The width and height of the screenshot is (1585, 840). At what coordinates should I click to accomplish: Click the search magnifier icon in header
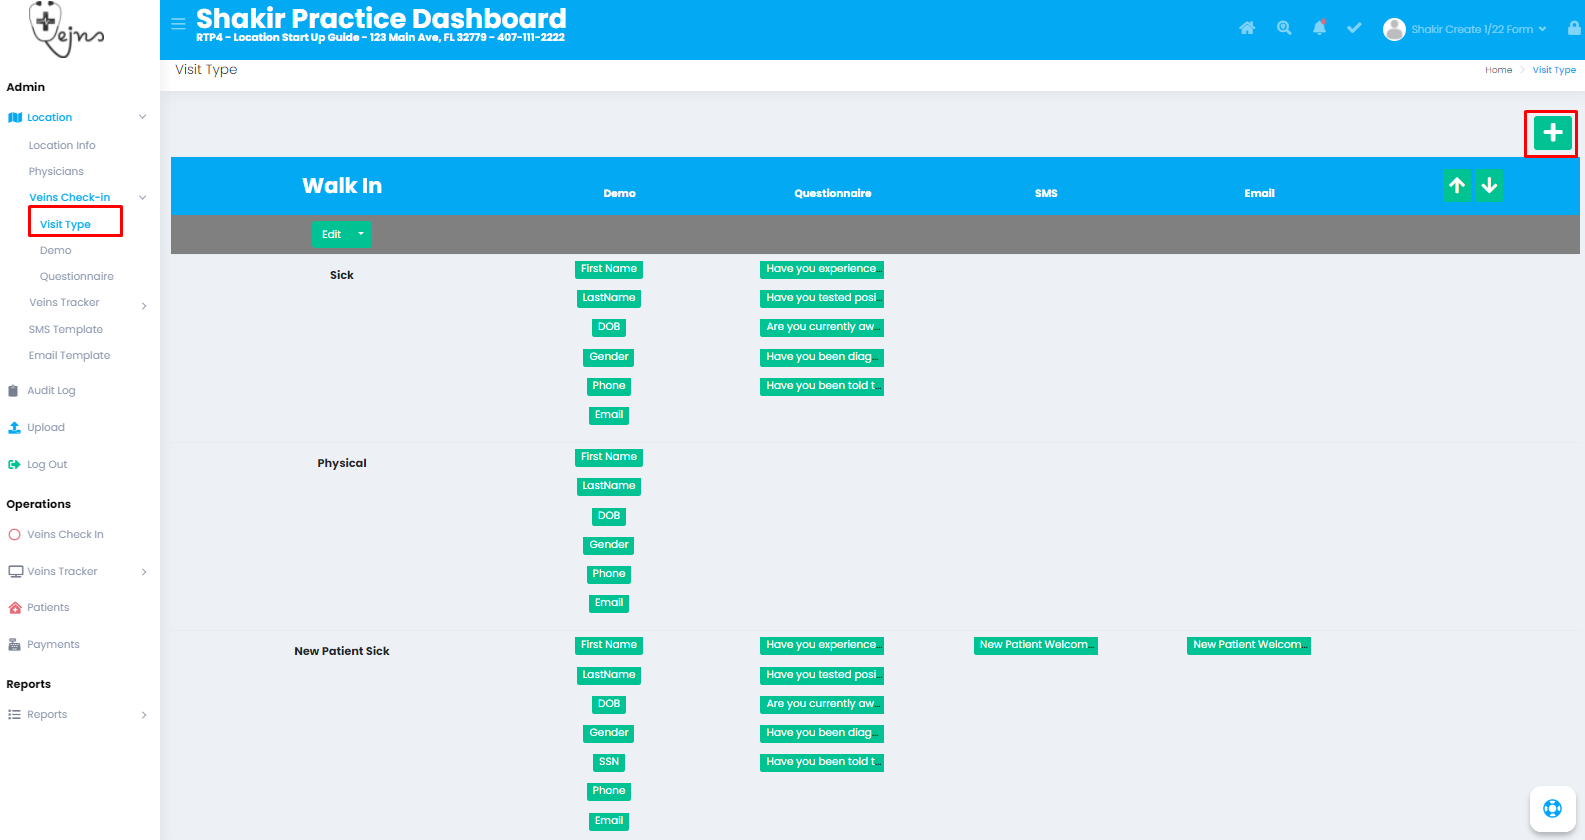(x=1284, y=28)
